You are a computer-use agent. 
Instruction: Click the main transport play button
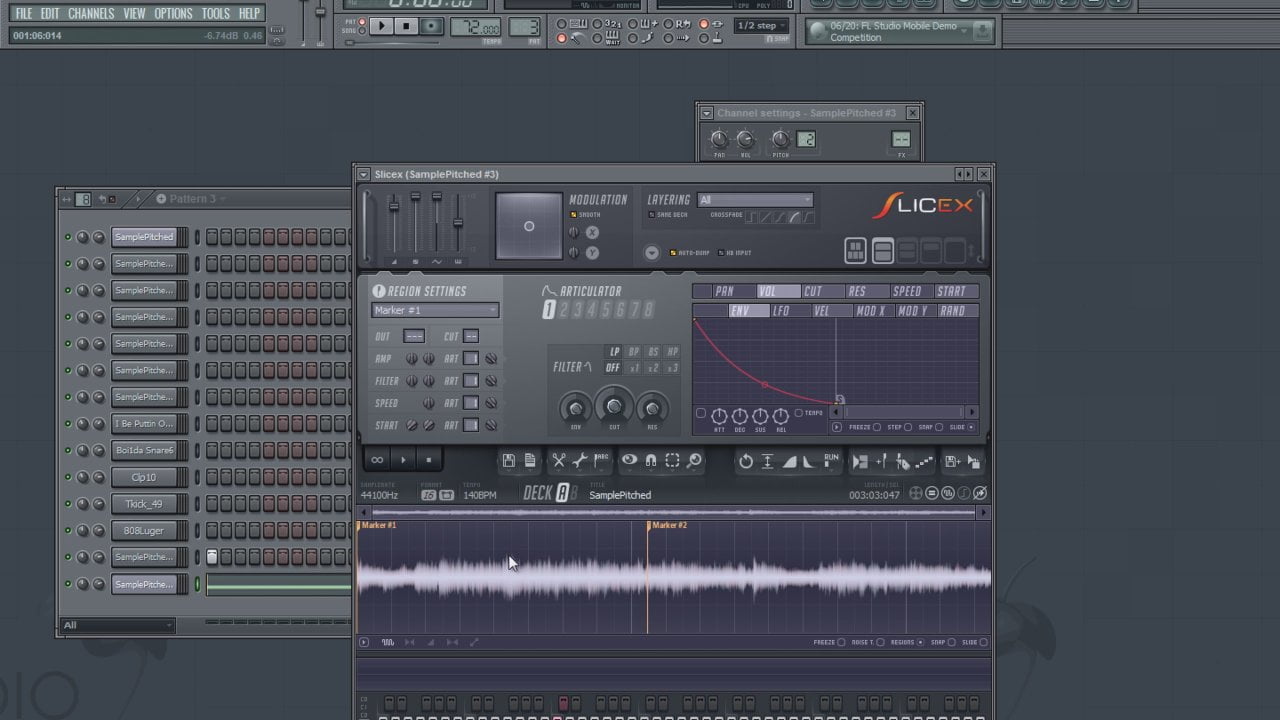click(x=382, y=26)
